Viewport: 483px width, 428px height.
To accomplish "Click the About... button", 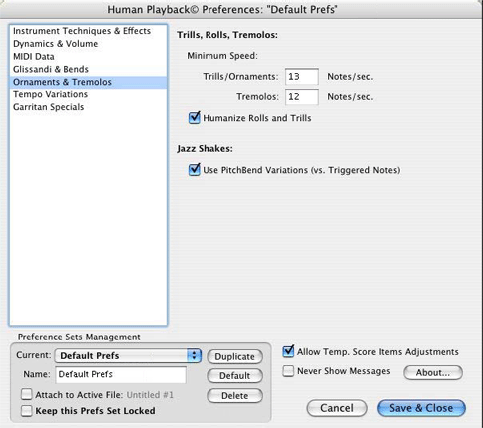I will [x=433, y=372].
